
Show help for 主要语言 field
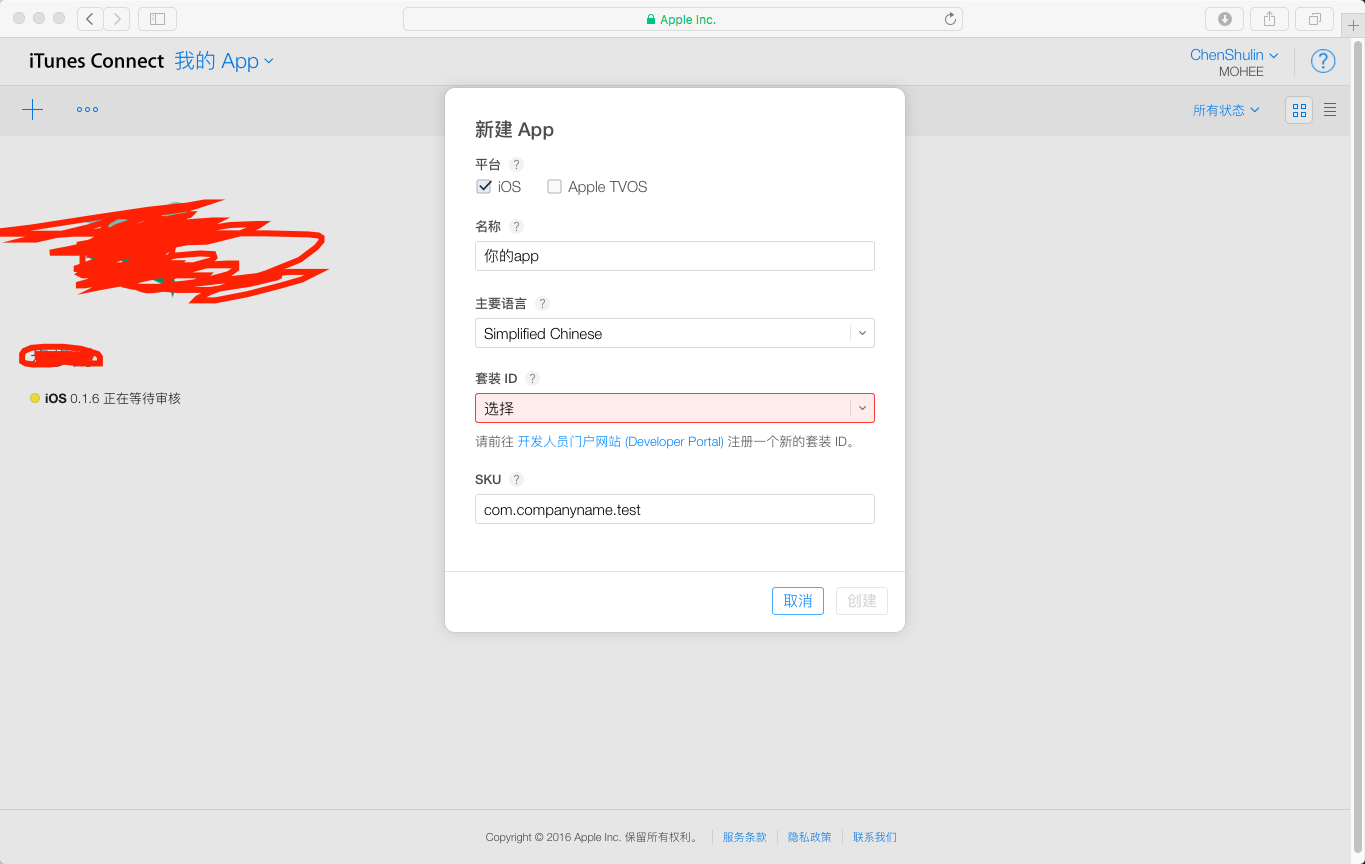(x=542, y=304)
